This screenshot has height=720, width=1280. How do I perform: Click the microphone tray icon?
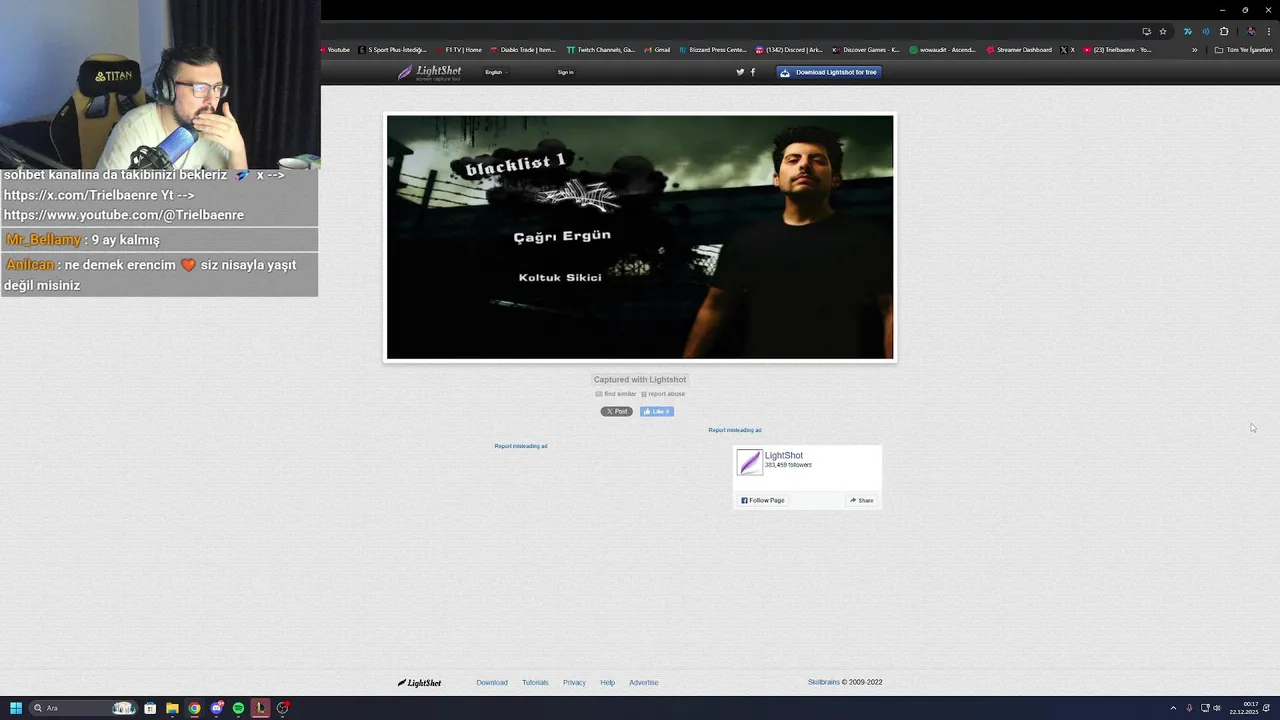pyautogui.click(x=1189, y=708)
